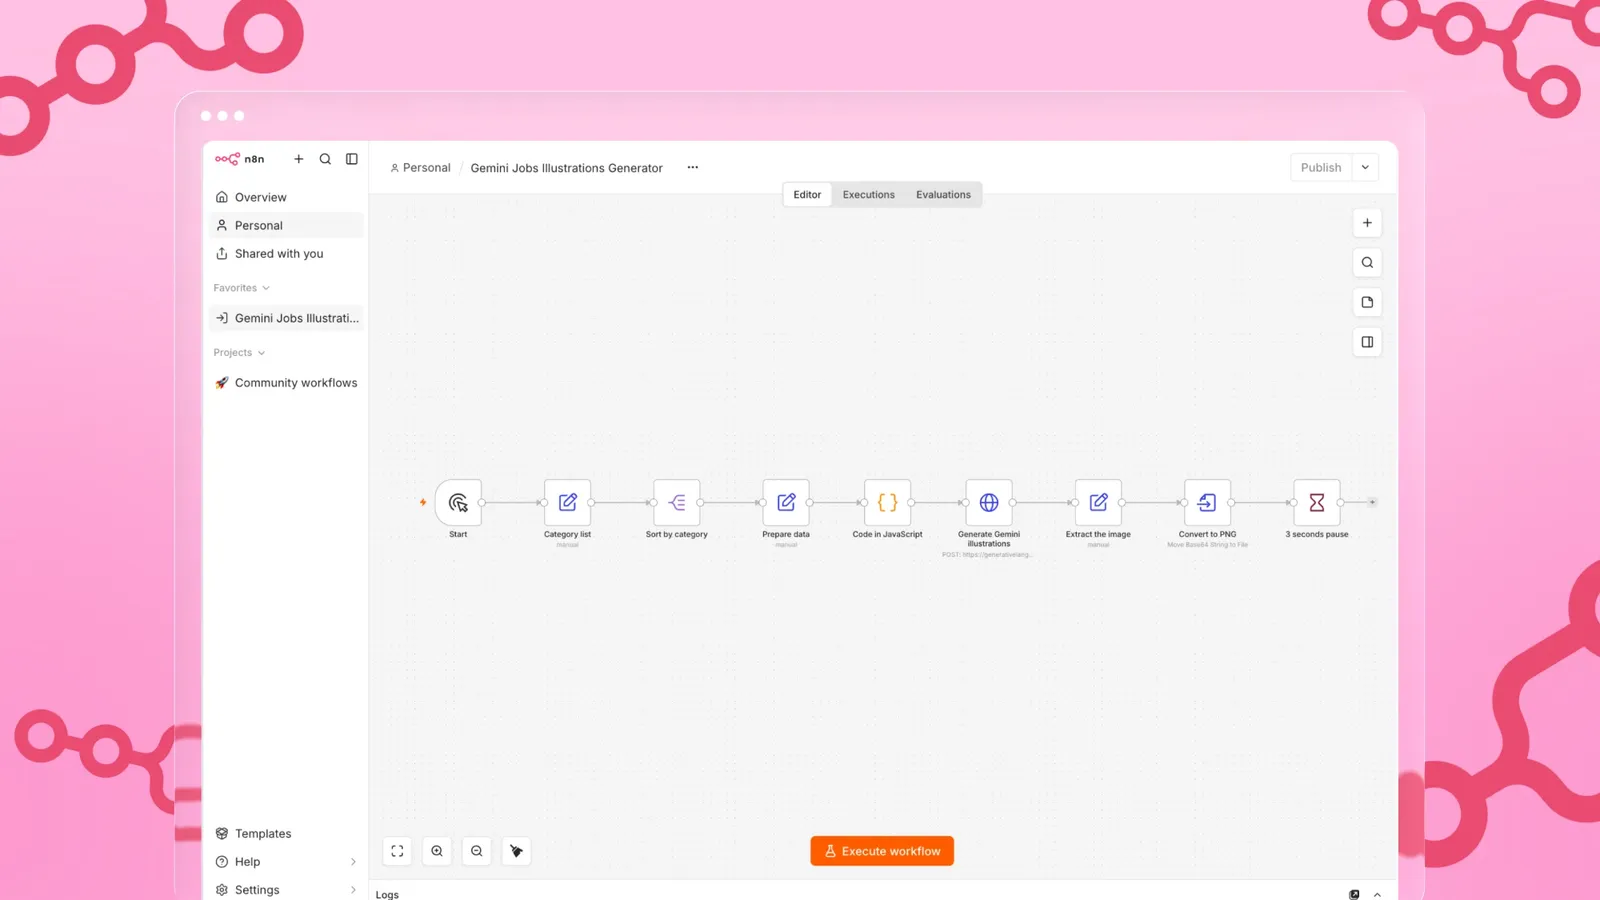The image size is (1600, 900).
Task: Select the Extract the image node
Action: [x=1098, y=502]
